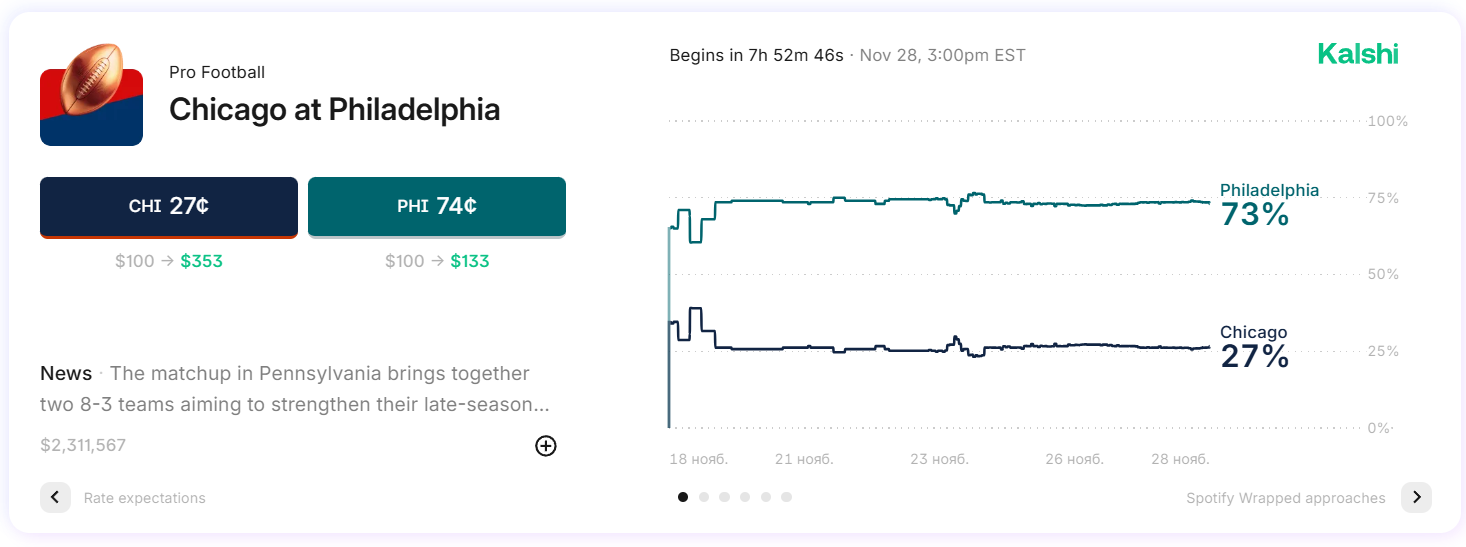Viewport: 1466px width, 547px height.
Task: Open the Chicago at Philadelphia title
Action: tap(334, 109)
